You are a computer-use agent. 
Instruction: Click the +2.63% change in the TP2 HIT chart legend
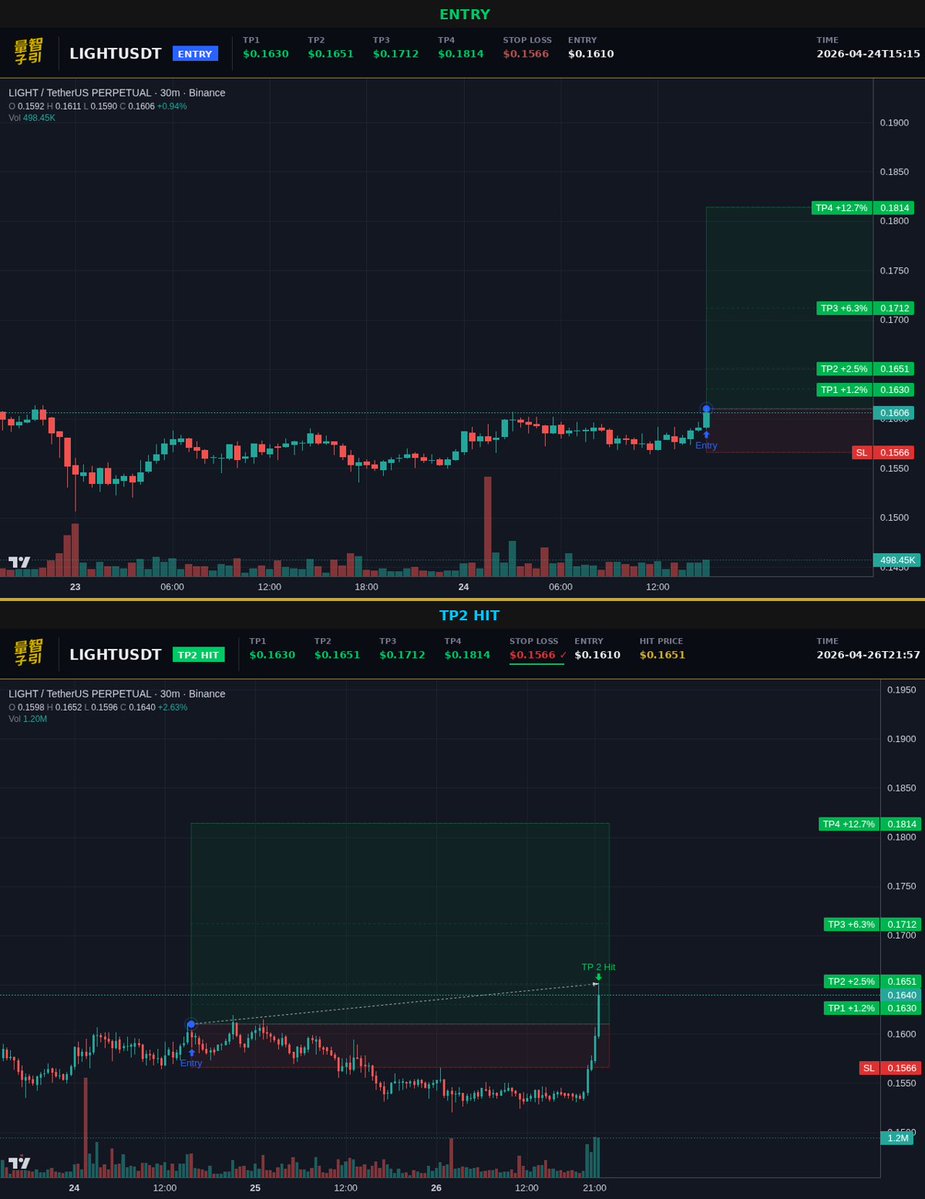pos(172,707)
